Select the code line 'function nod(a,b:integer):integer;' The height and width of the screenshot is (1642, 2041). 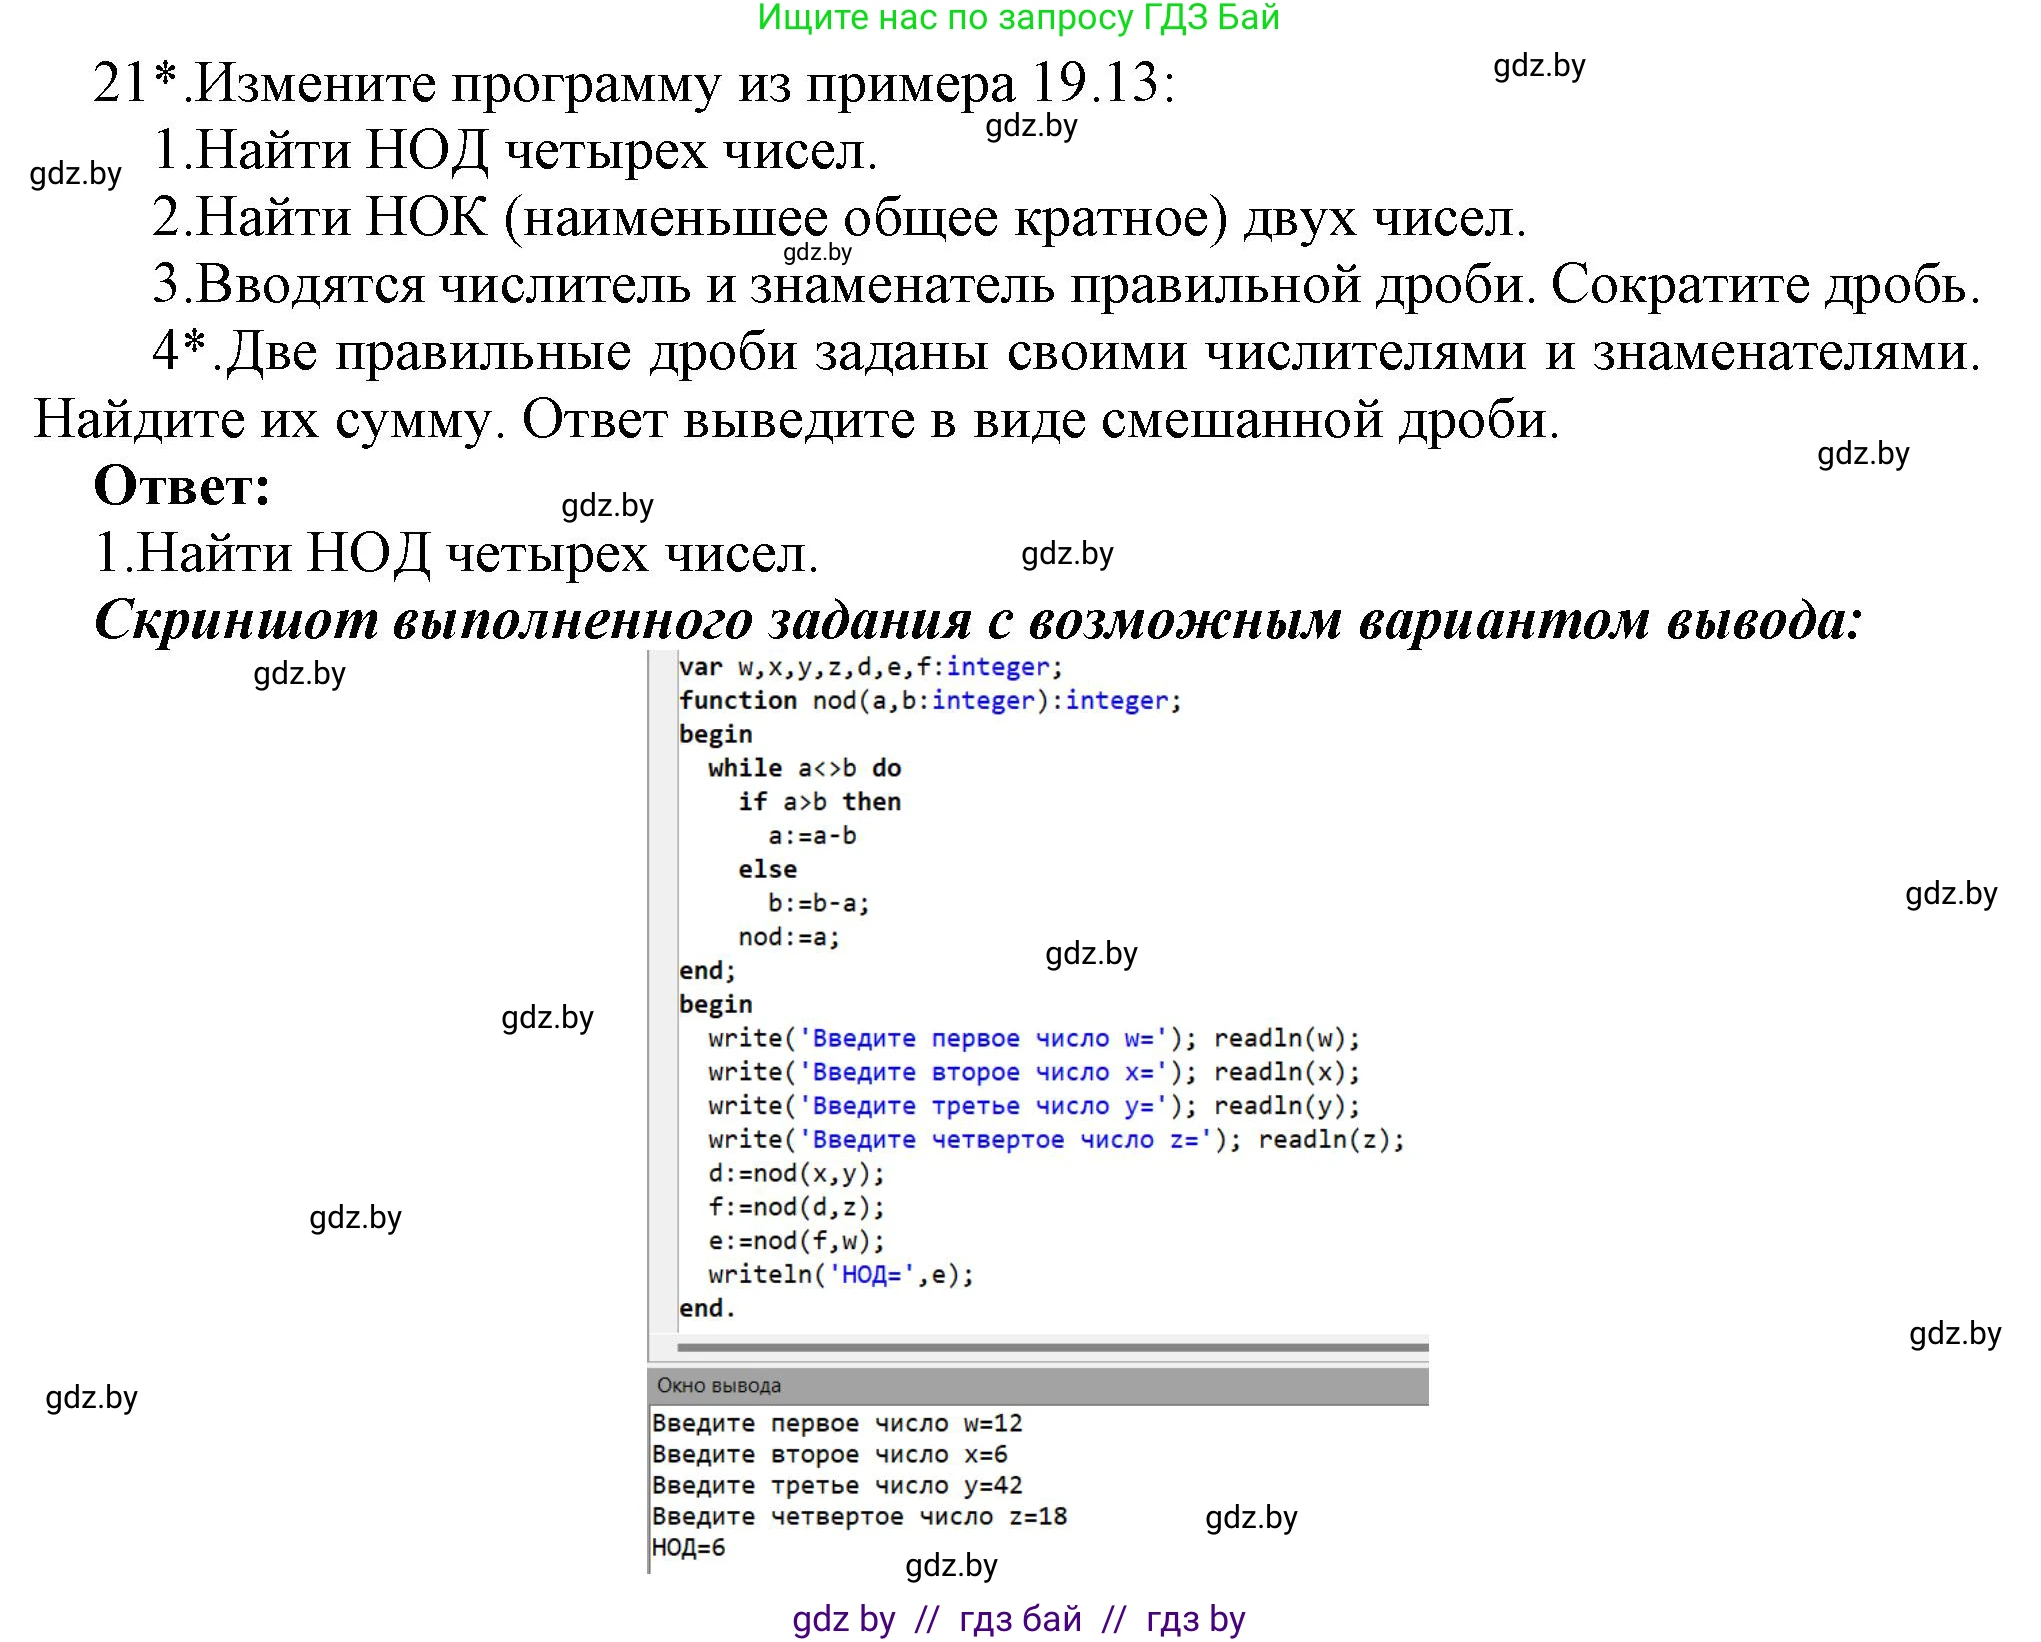(927, 700)
